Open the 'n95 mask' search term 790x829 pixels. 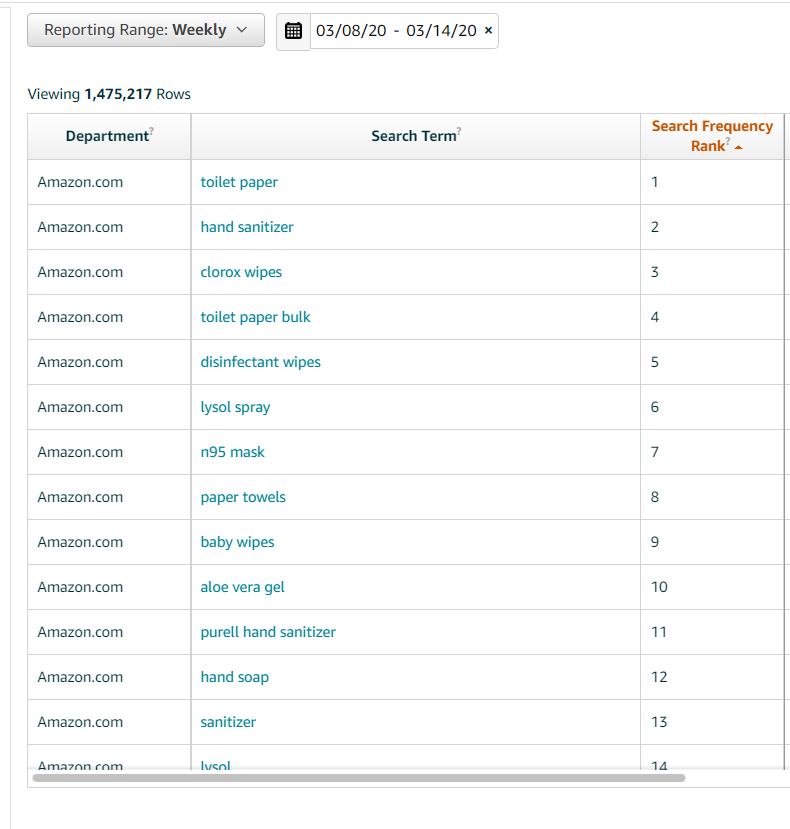pyautogui.click(x=233, y=452)
